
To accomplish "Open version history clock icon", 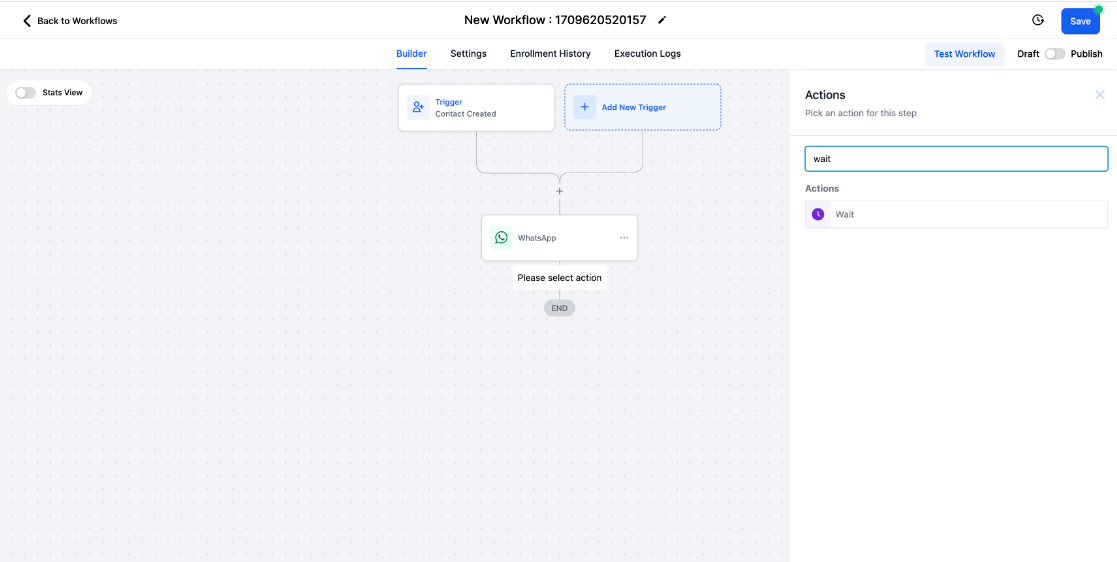I will (1038, 21).
